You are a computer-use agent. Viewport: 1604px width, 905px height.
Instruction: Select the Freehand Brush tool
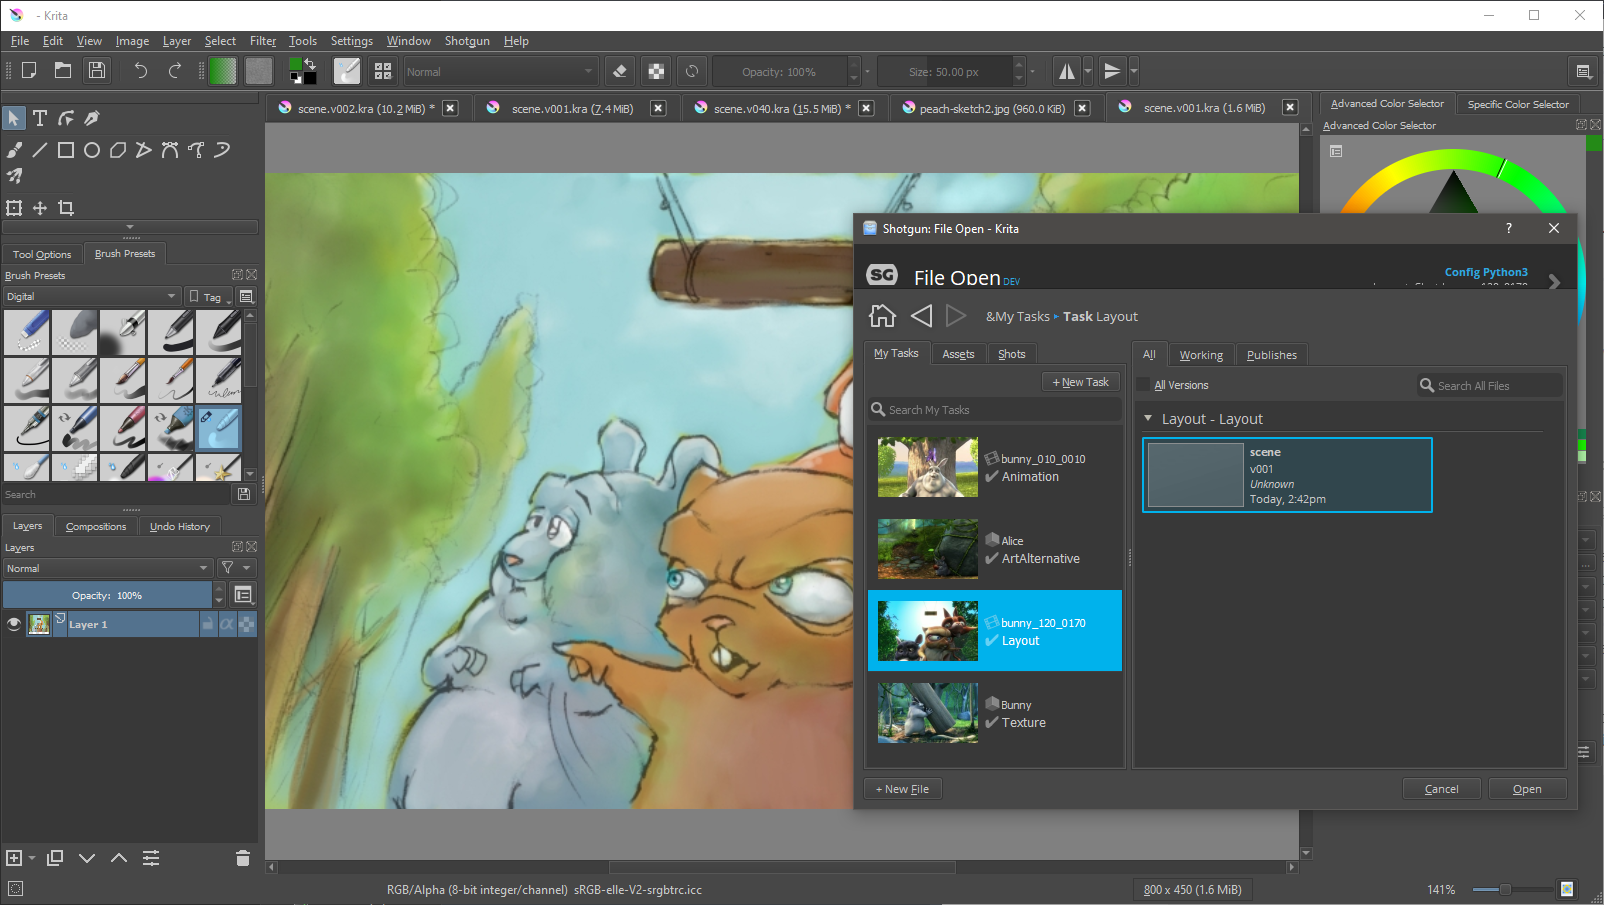click(x=14, y=150)
